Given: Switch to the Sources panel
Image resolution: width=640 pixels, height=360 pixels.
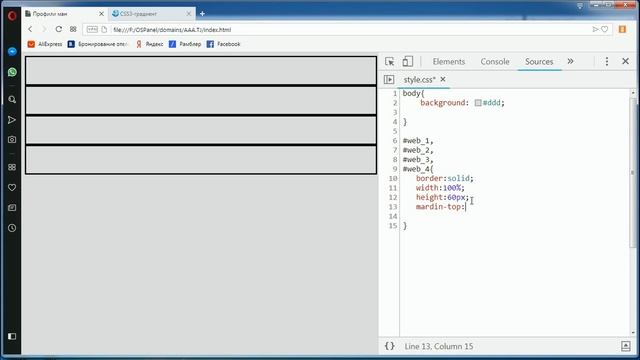Looking at the screenshot, I should 539,62.
